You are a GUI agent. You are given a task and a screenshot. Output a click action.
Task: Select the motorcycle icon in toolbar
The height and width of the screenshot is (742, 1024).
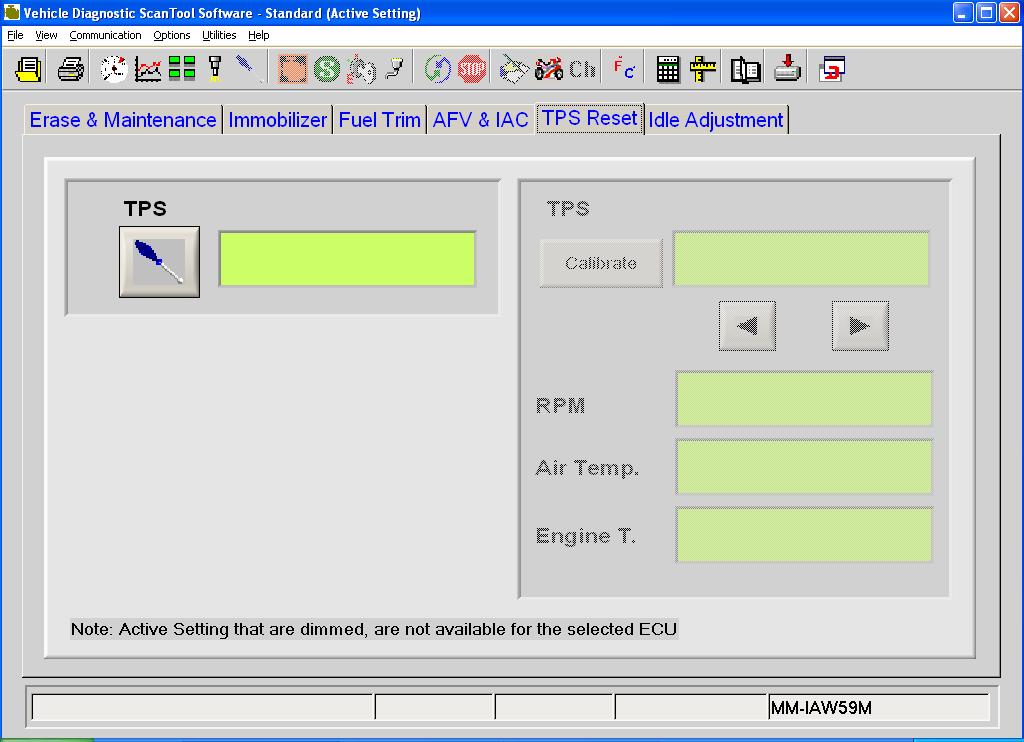549,69
